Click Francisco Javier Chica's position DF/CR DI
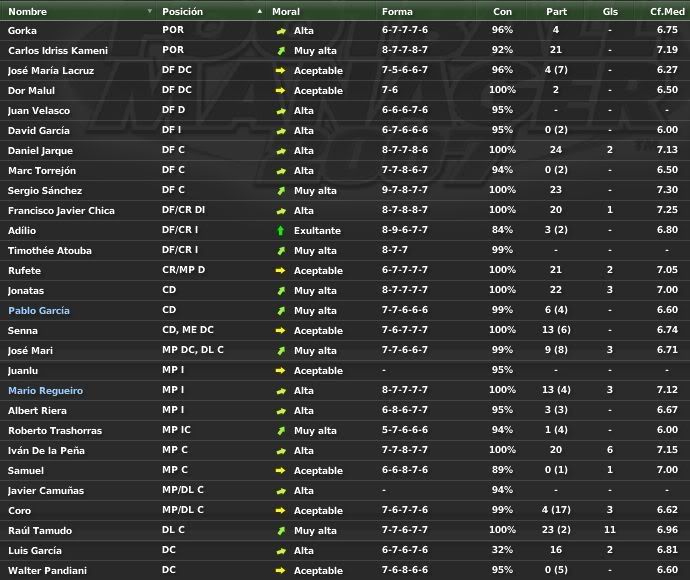Image resolution: width=690 pixels, height=580 pixels. tap(184, 210)
